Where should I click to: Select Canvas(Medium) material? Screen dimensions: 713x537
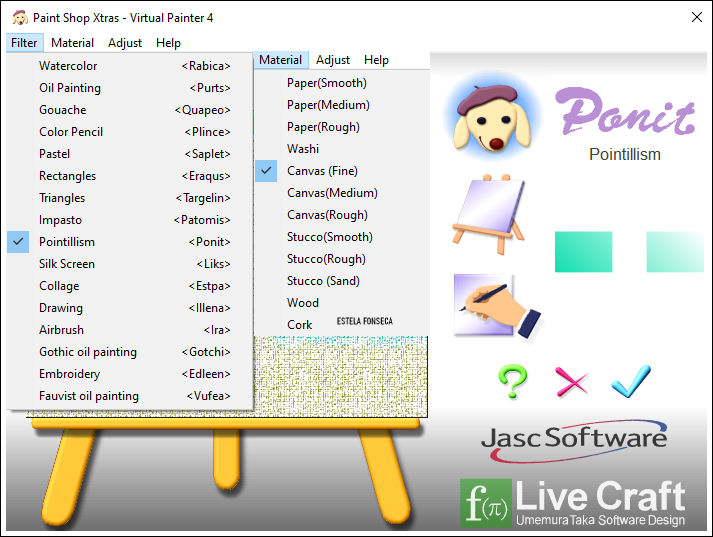click(342, 193)
